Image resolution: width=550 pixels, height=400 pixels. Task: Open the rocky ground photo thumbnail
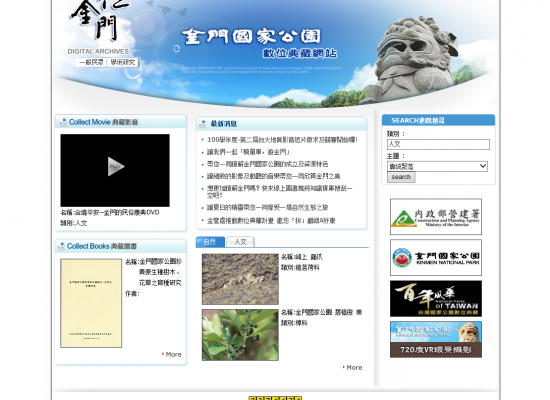pyautogui.click(x=240, y=279)
